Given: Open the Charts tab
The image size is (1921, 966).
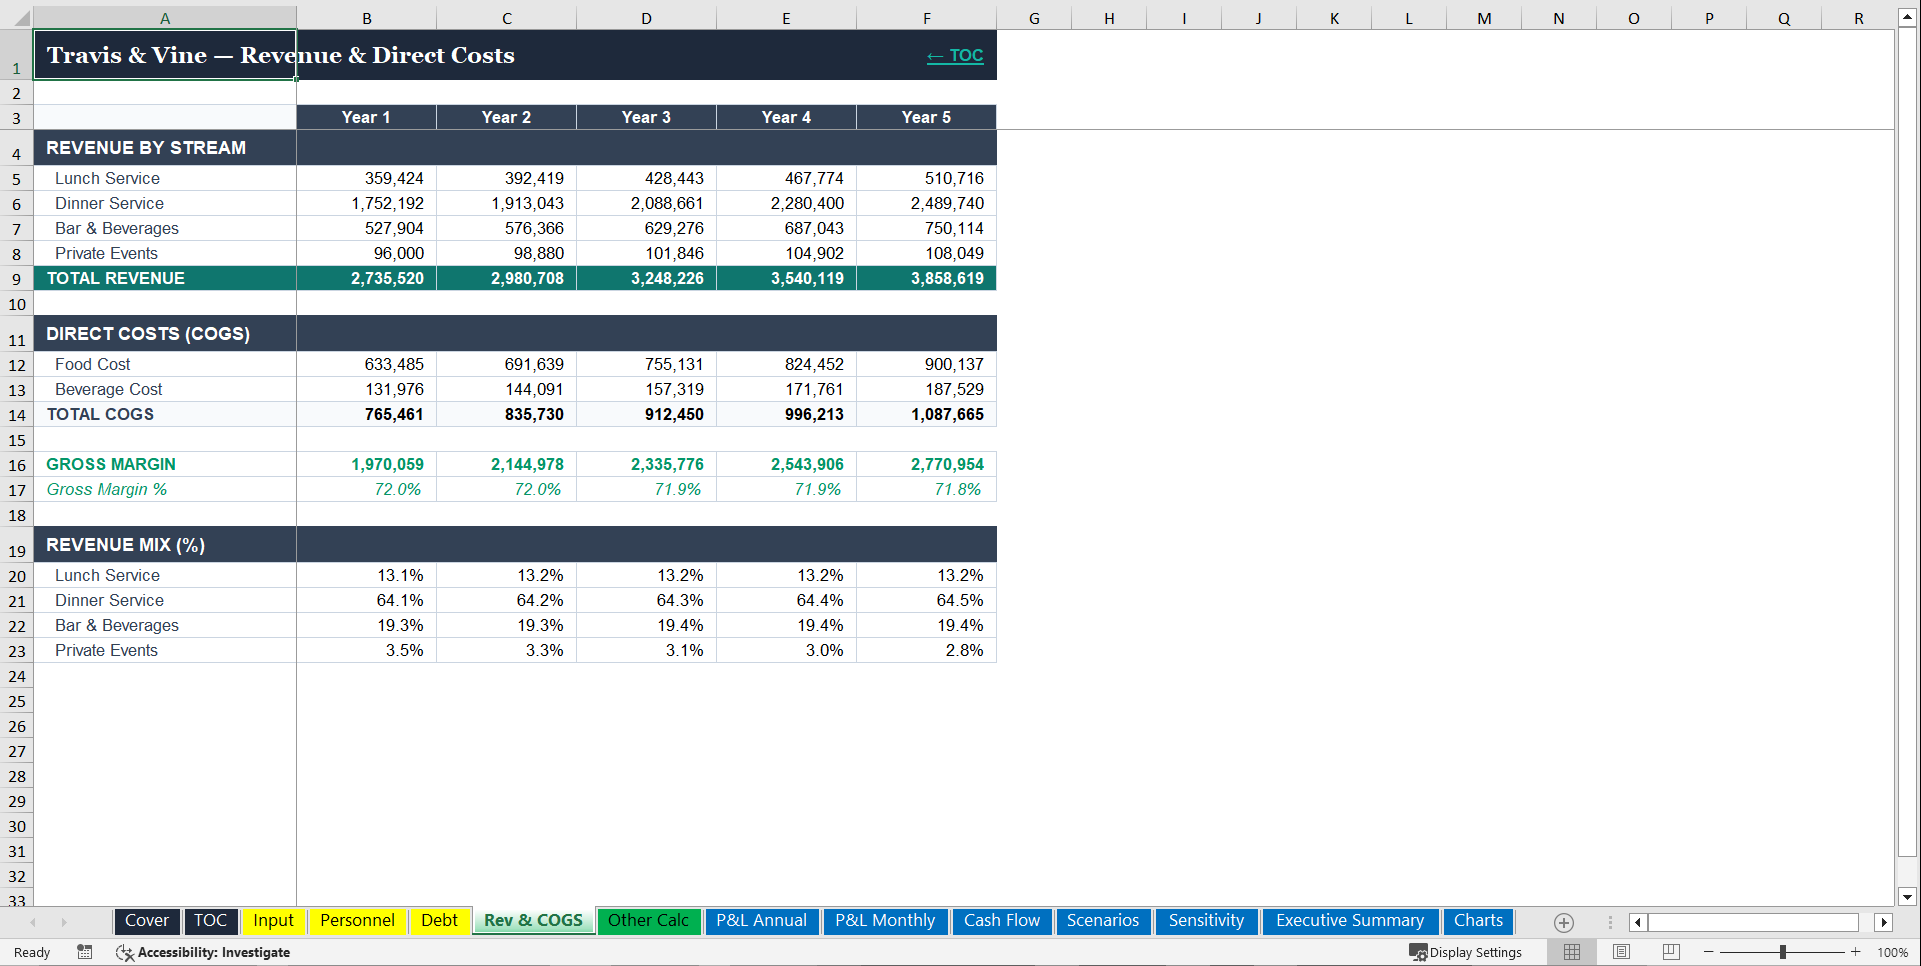Looking at the screenshot, I should (x=1478, y=920).
